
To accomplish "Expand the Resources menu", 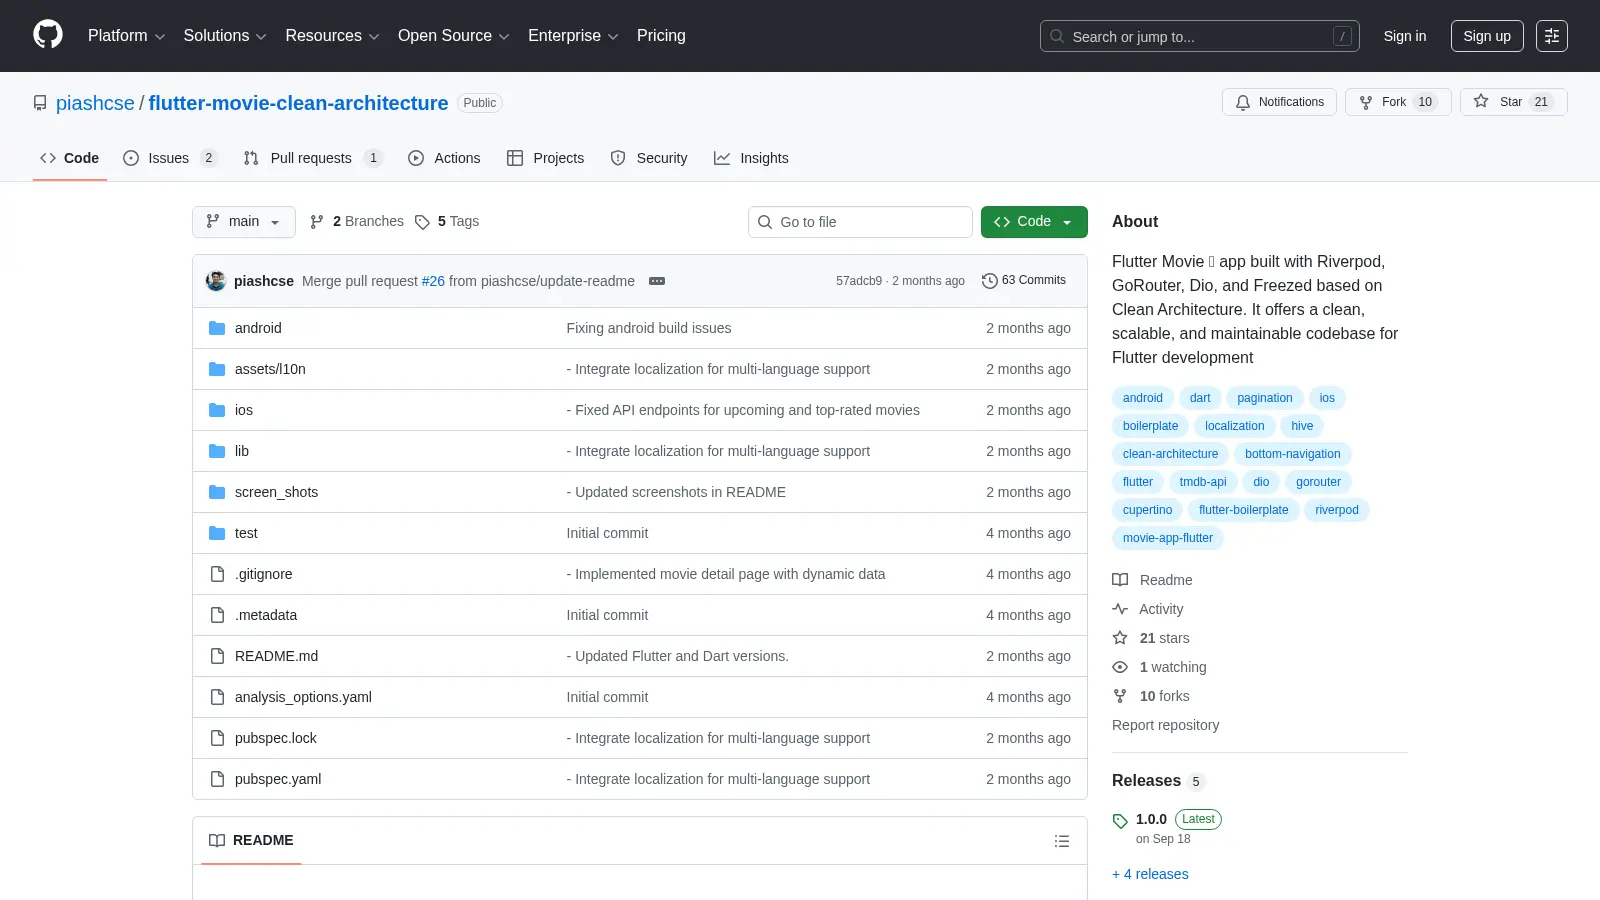I will (x=332, y=36).
